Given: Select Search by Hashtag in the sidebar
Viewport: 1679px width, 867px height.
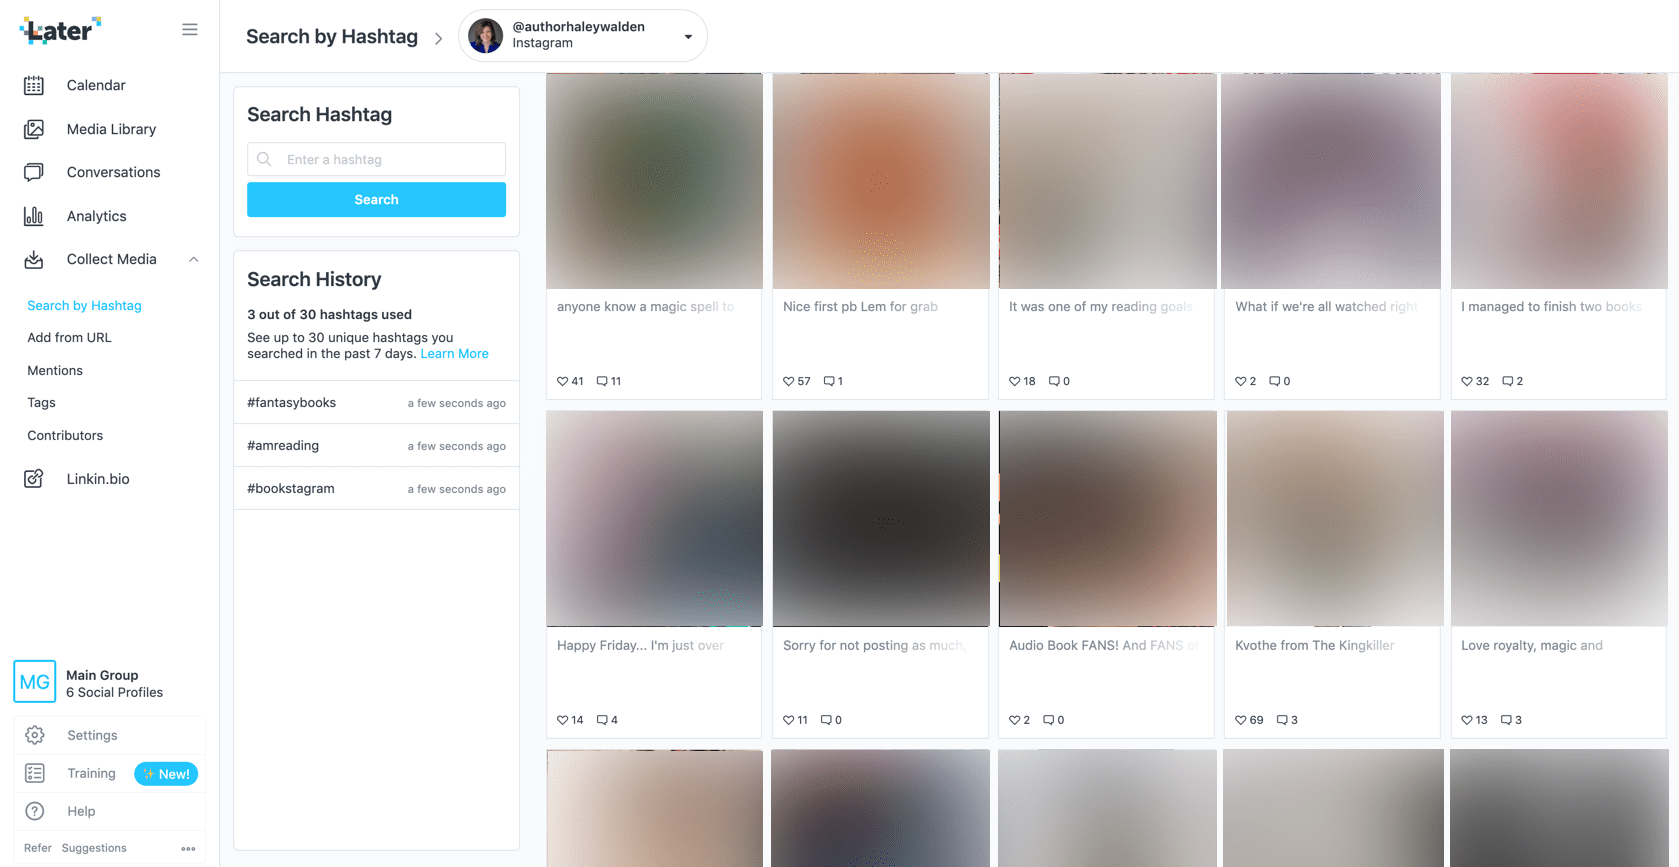Looking at the screenshot, I should click(x=84, y=306).
